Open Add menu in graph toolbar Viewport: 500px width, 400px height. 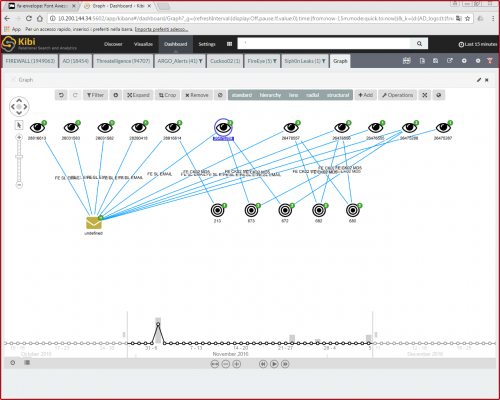(x=365, y=95)
